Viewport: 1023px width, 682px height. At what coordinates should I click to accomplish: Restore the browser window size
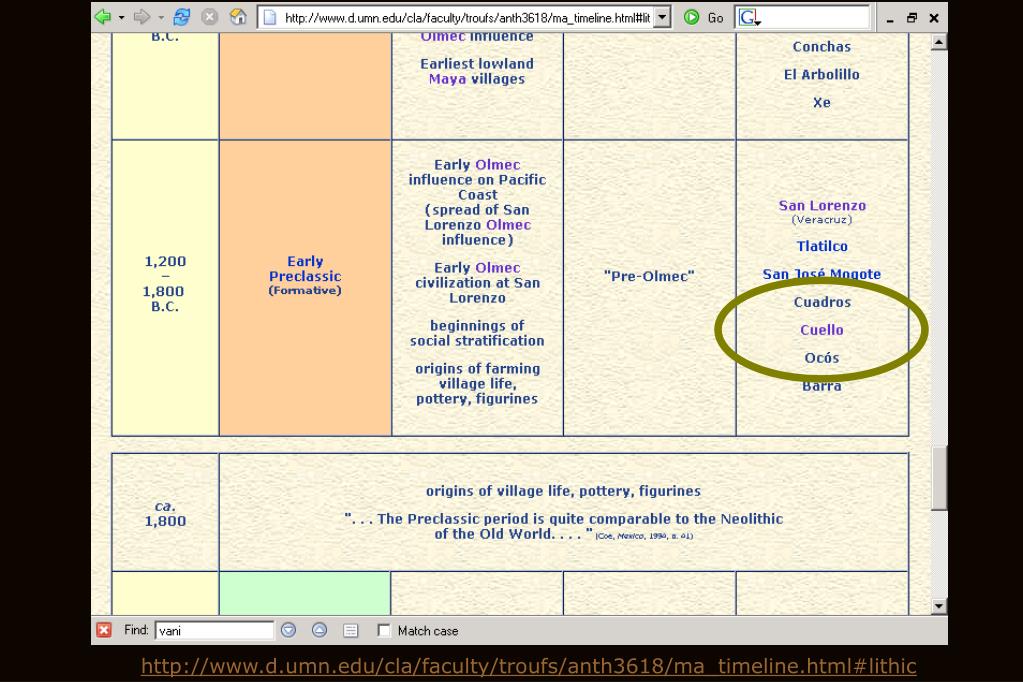pyautogui.click(x=912, y=18)
